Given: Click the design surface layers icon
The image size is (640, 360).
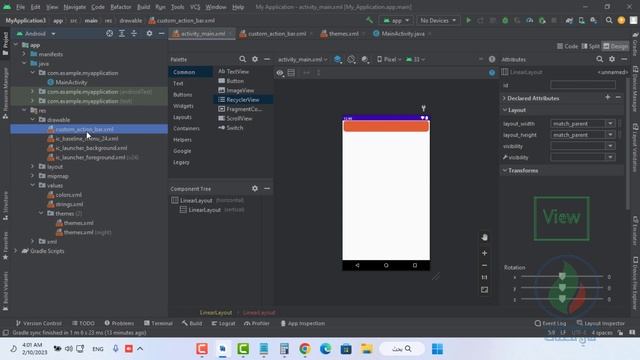Looking at the screenshot, I should point(338,59).
